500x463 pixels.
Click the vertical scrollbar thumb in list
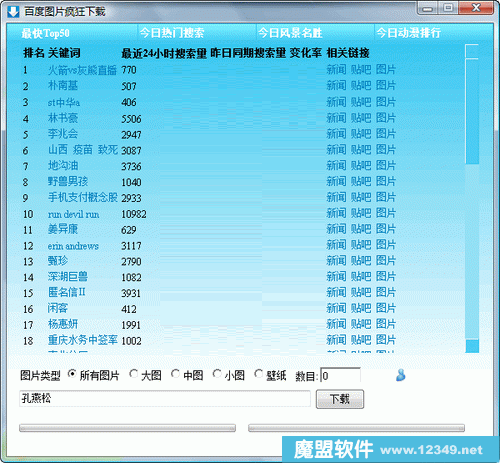pos(472,111)
